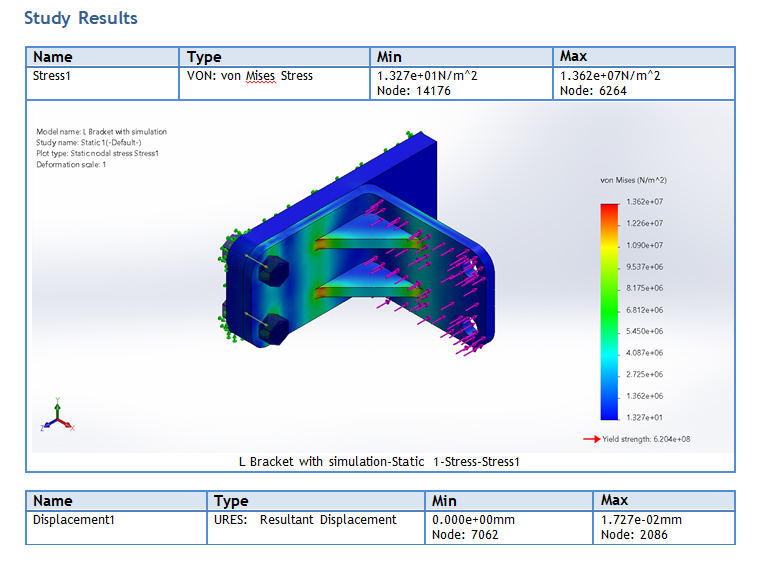Click the von Mises color legend bar
Viewport: 757px width, 584px height.
point(609,312)
